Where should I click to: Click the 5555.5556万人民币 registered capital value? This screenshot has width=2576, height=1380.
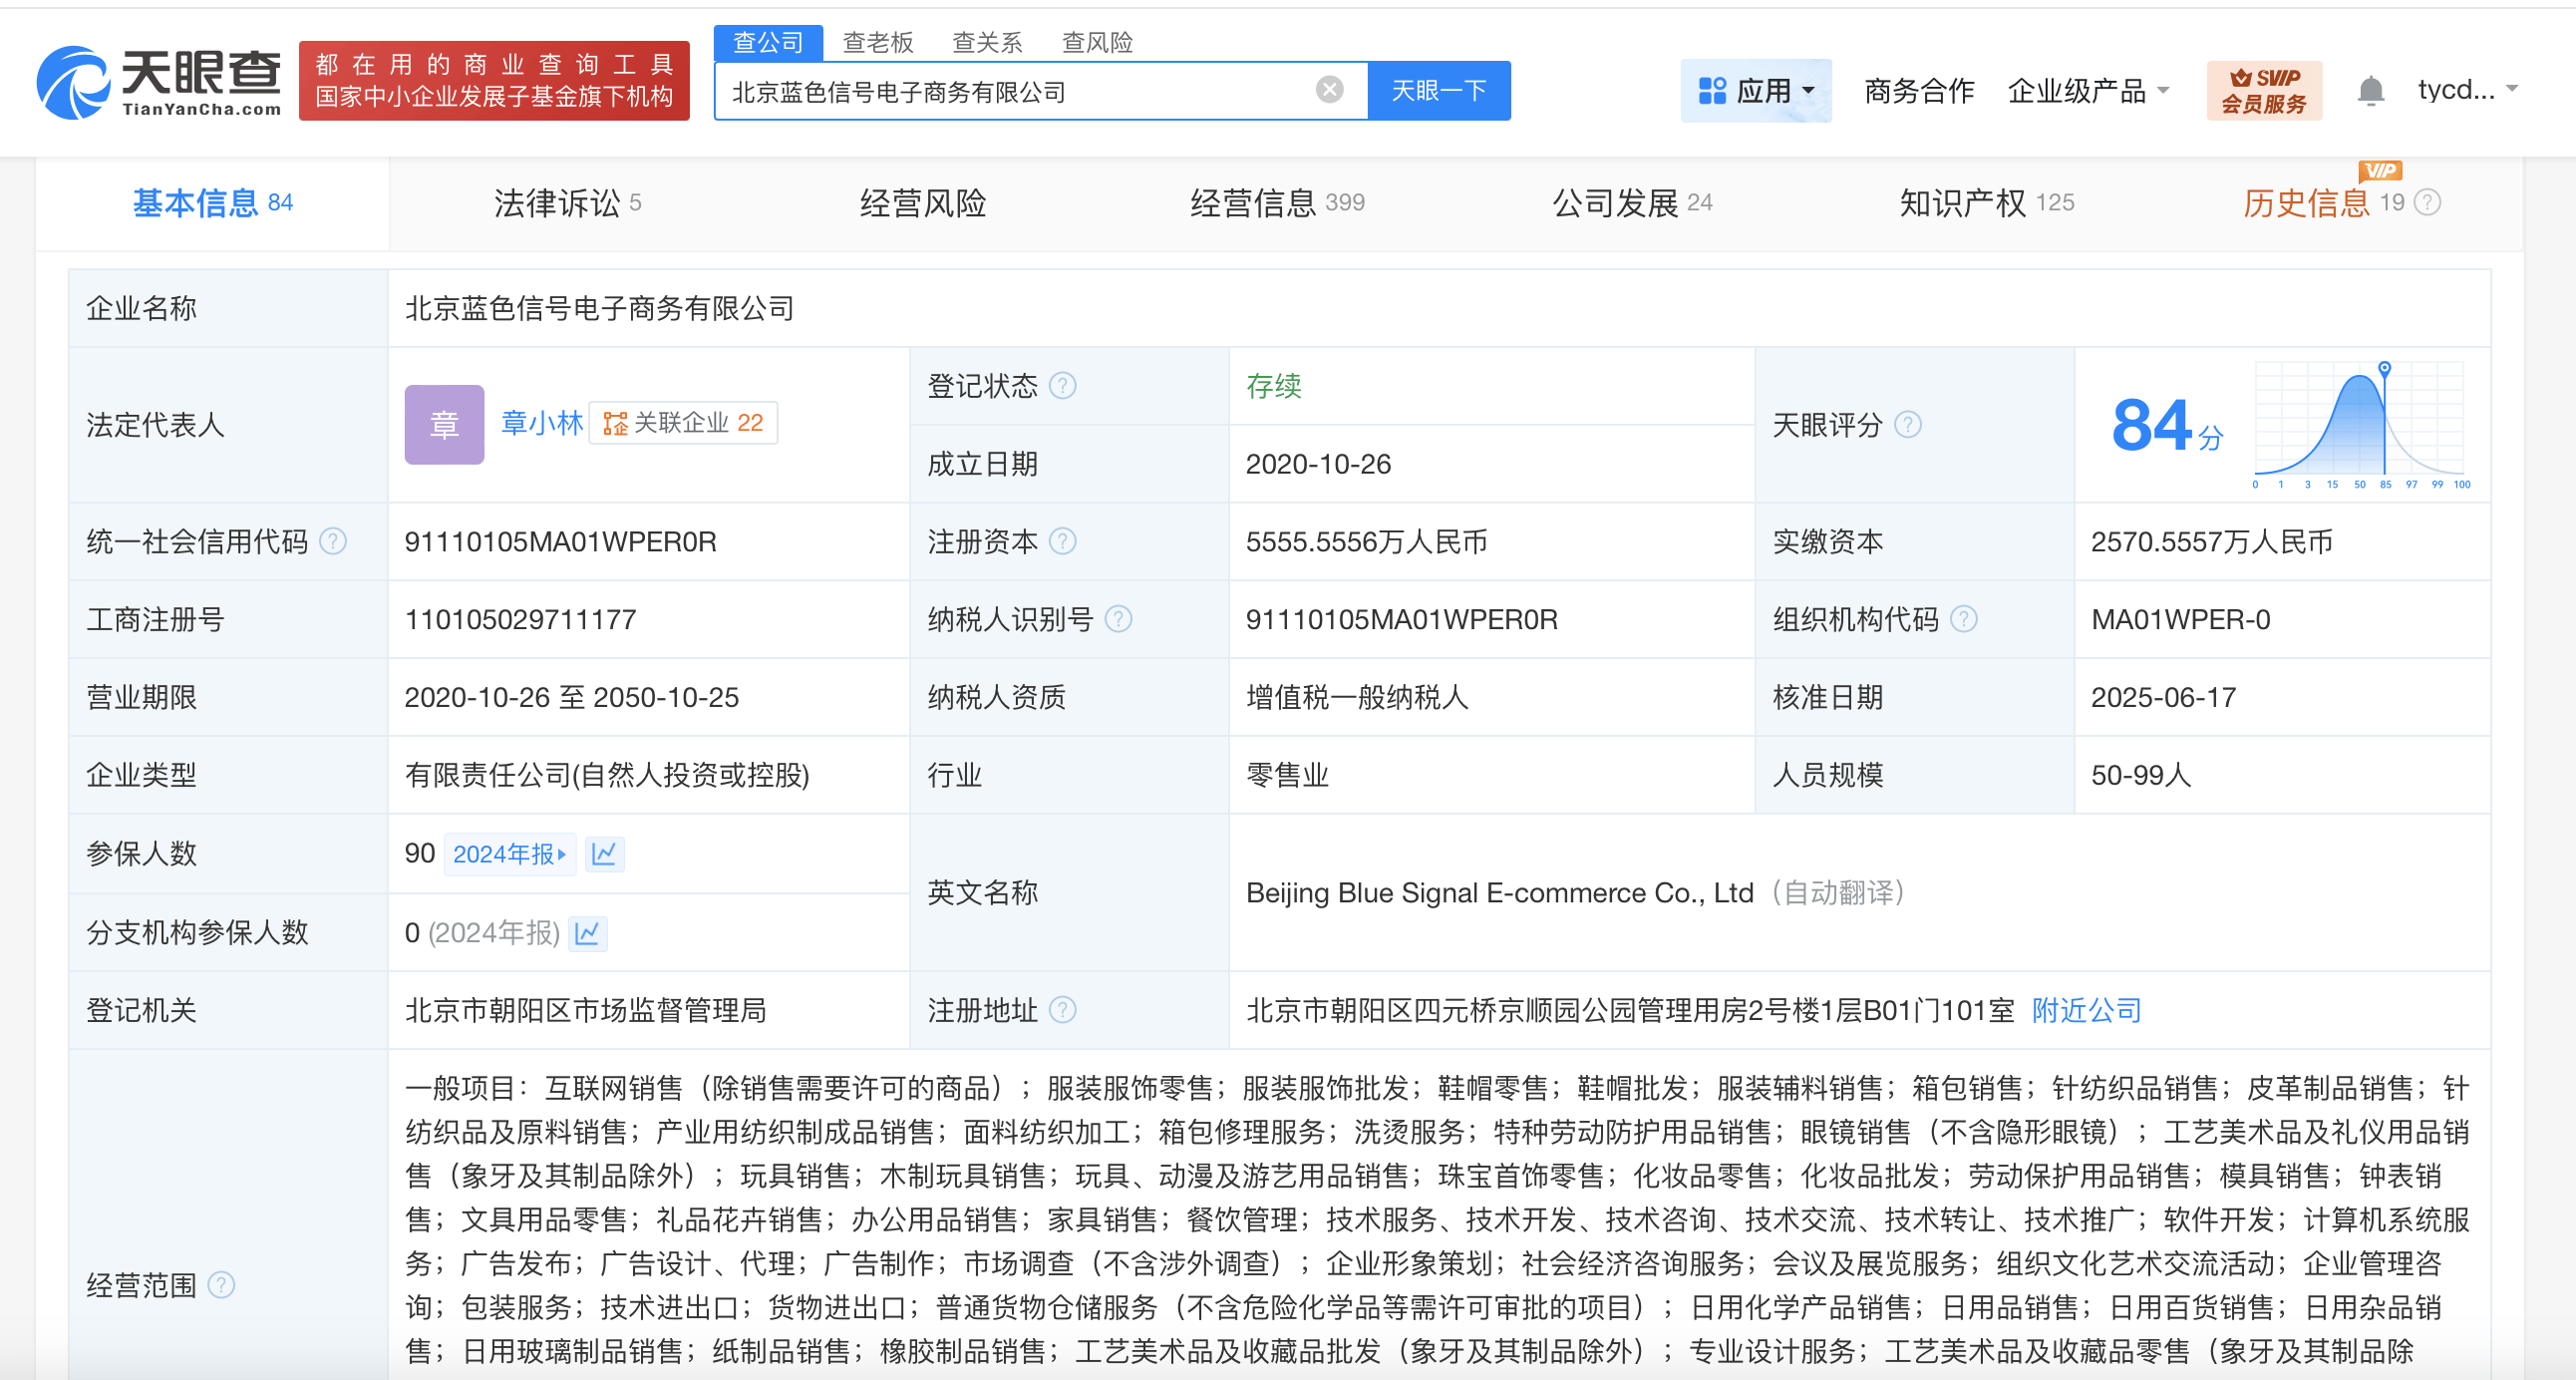click(1366, 542)
